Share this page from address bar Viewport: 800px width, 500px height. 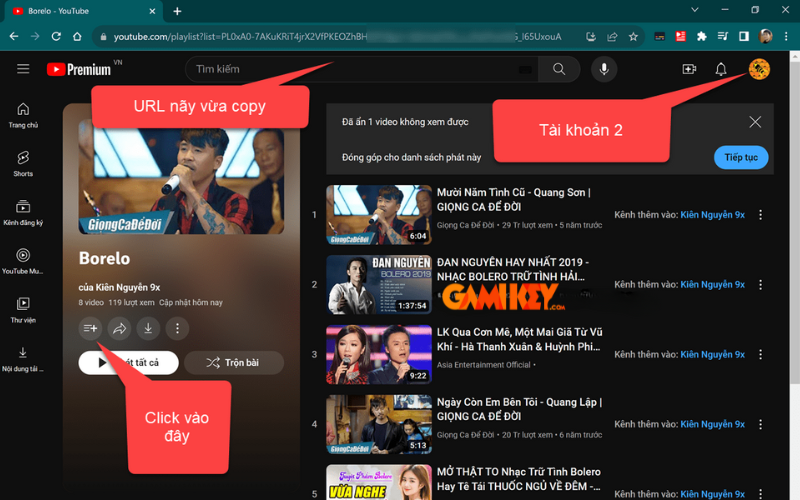(x=612, y=37)
